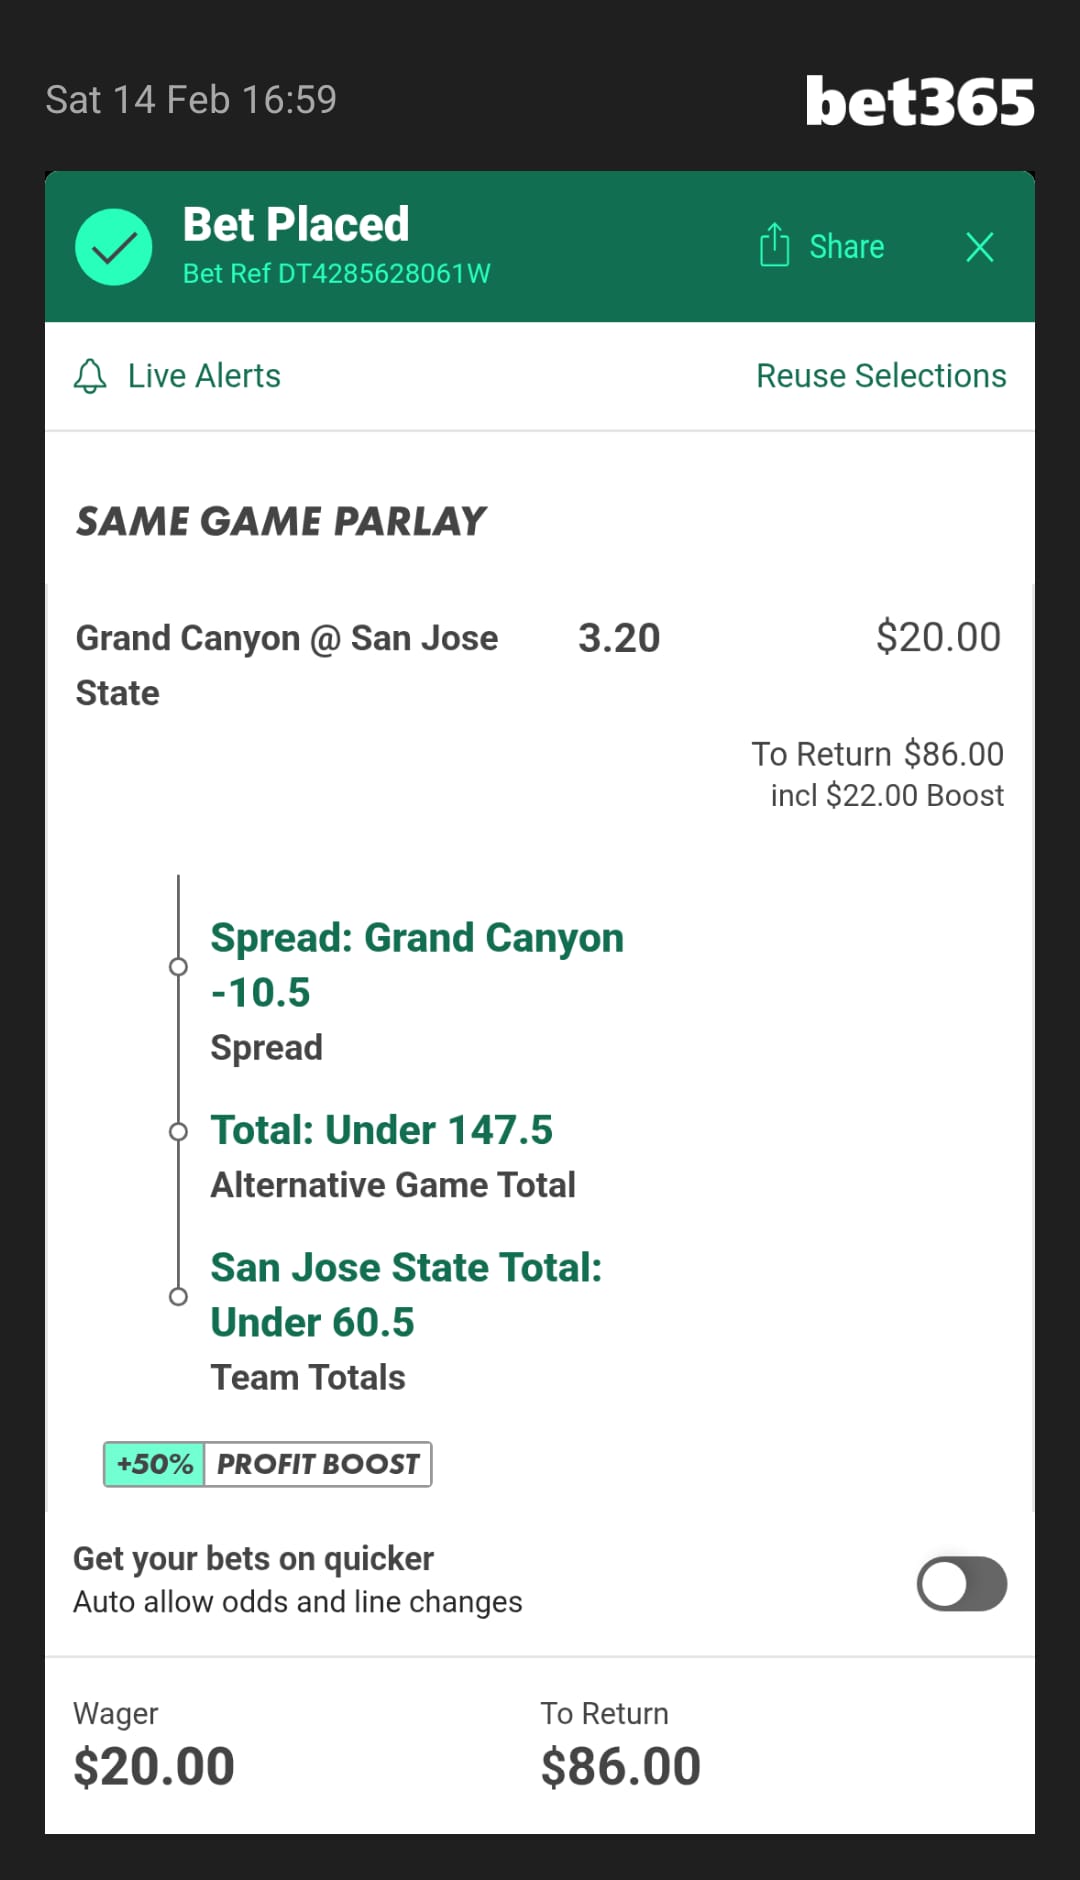1080x1880 pixels.
Task: Click Reuse Selections link
Action: pyautogui.click(x=880, y=376)
